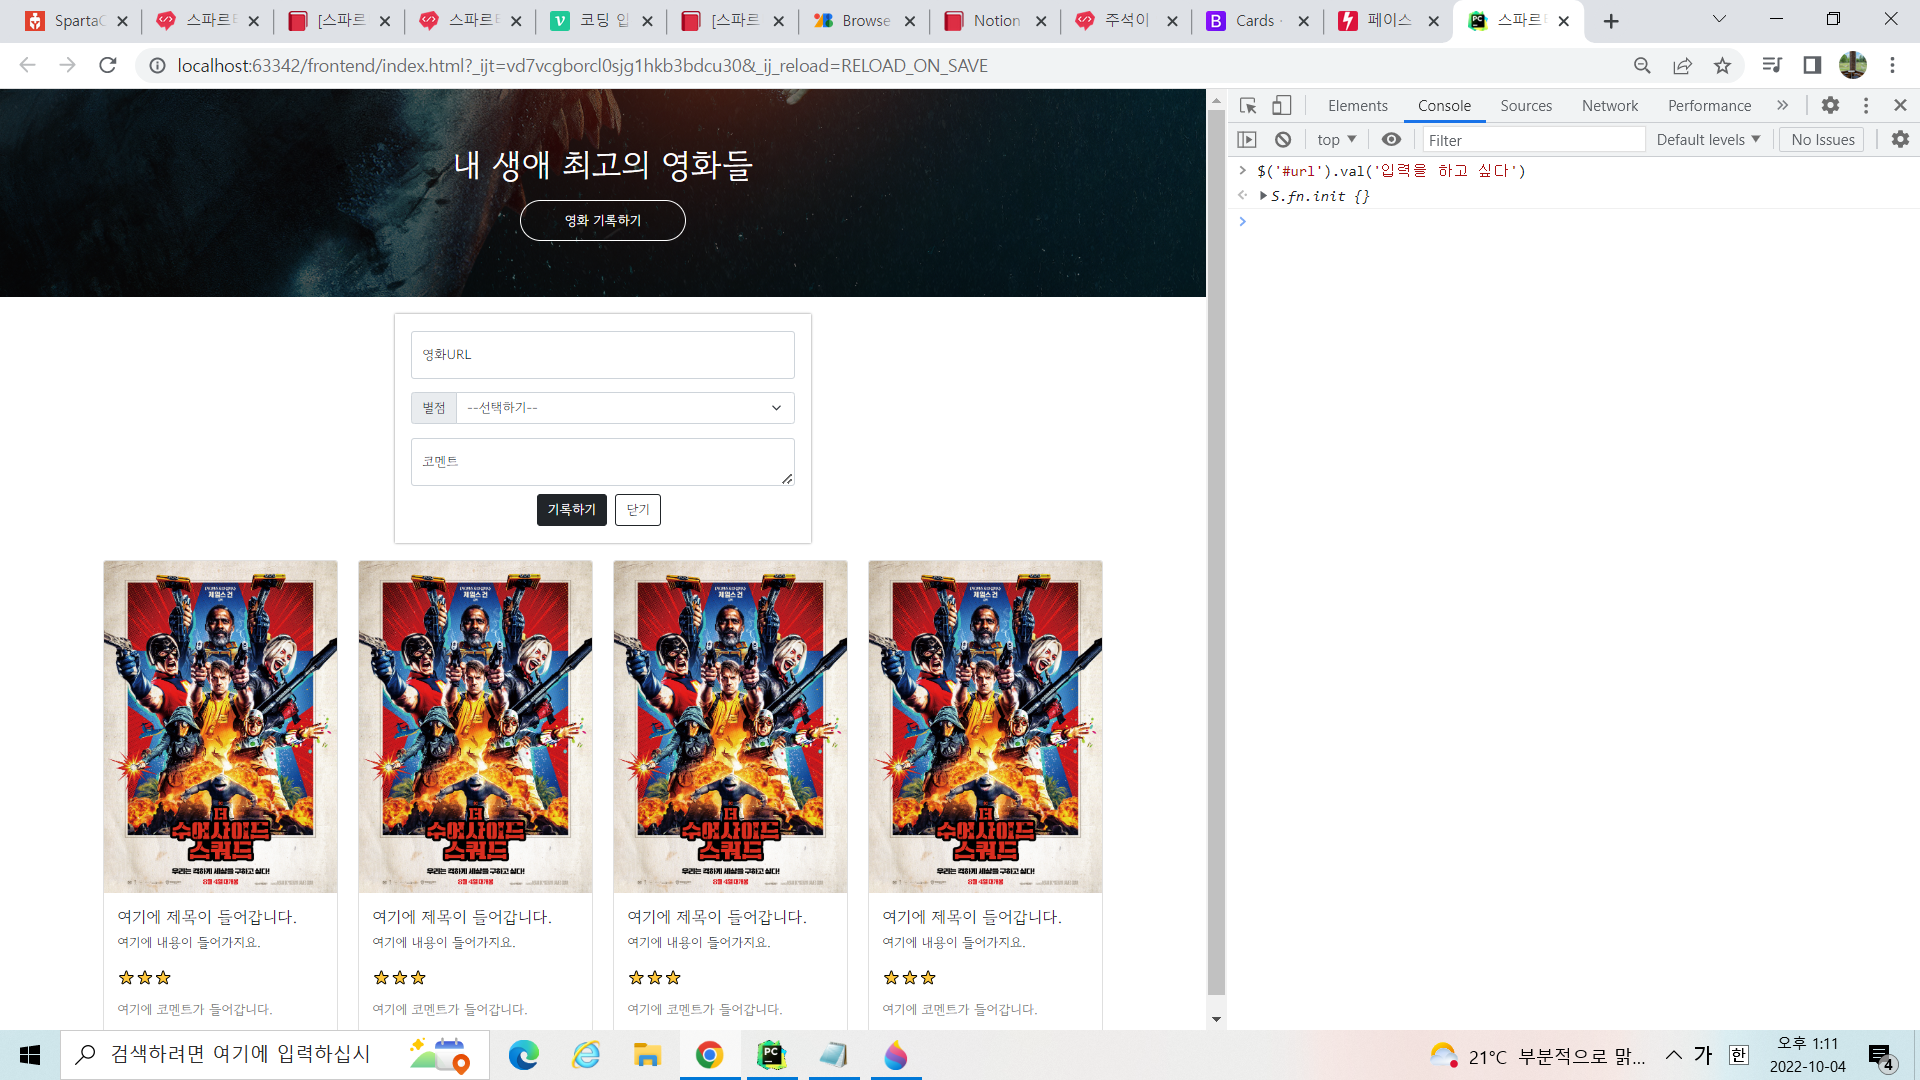The height and width of the screenshot is (1080, 1920).
Task: Expand the S.fn.init object result
Action: (1263, 196)
